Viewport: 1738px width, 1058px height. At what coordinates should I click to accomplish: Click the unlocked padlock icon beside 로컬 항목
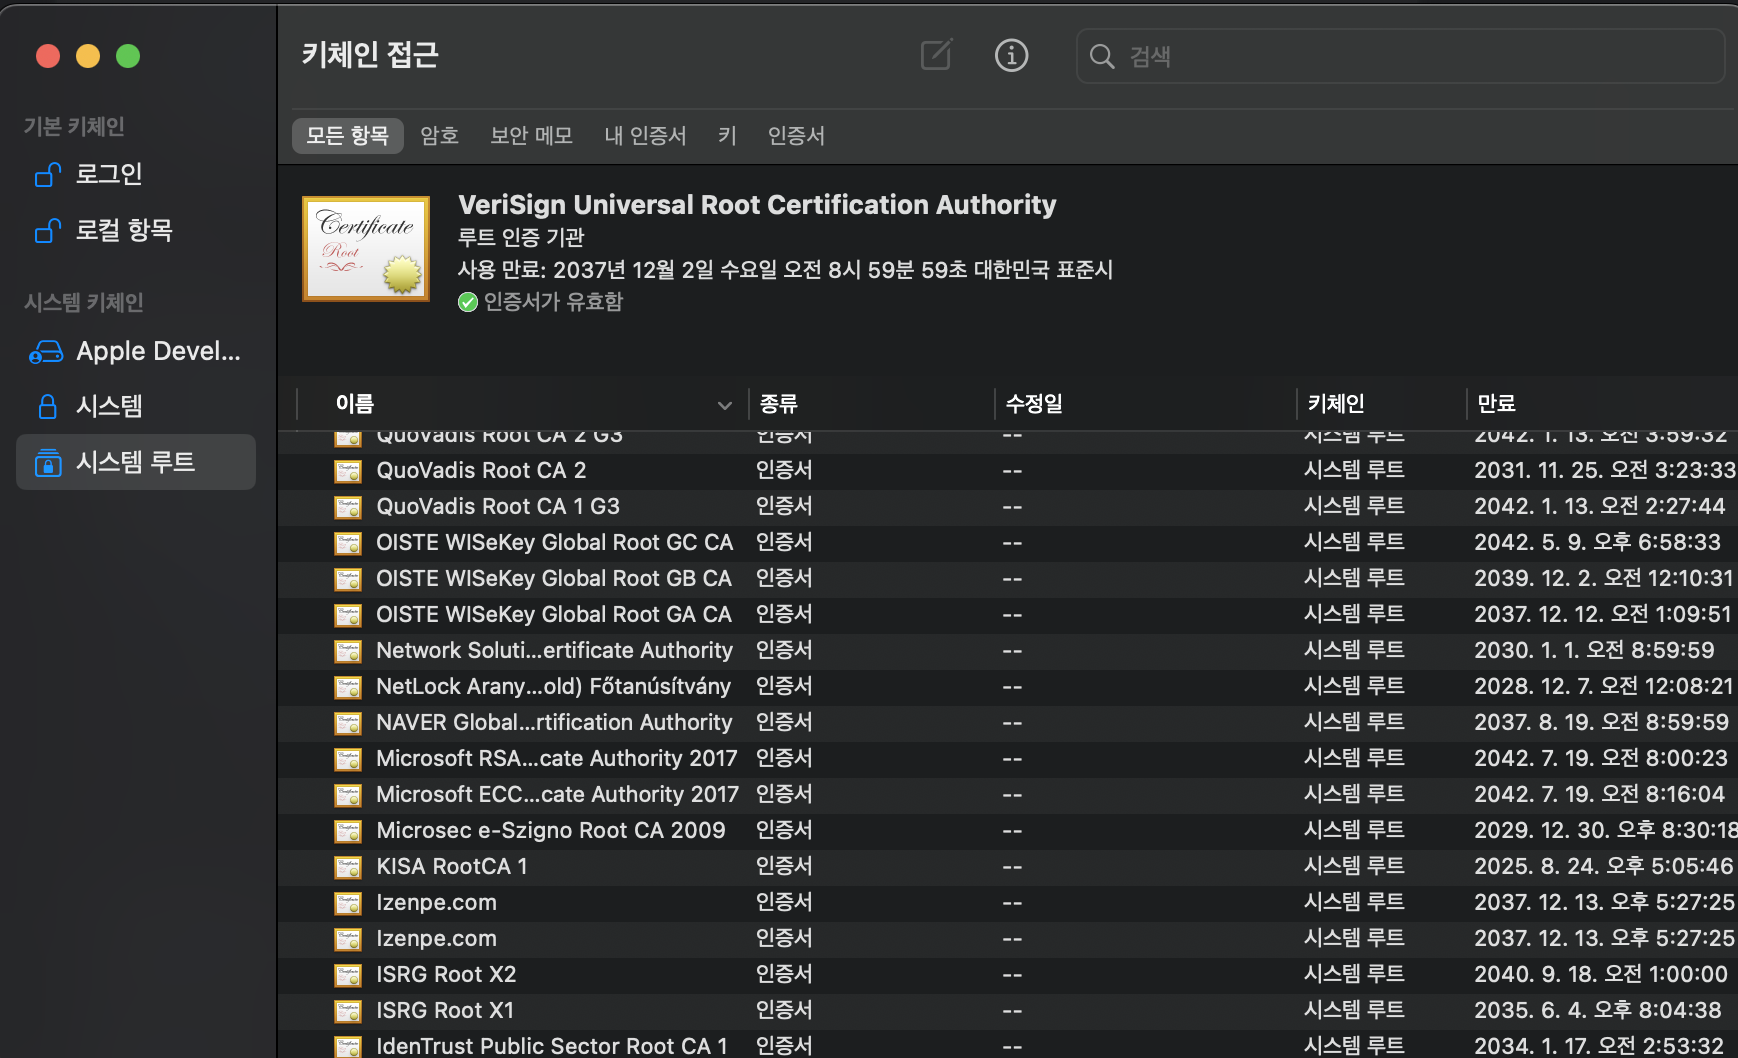tap(48, 231)
